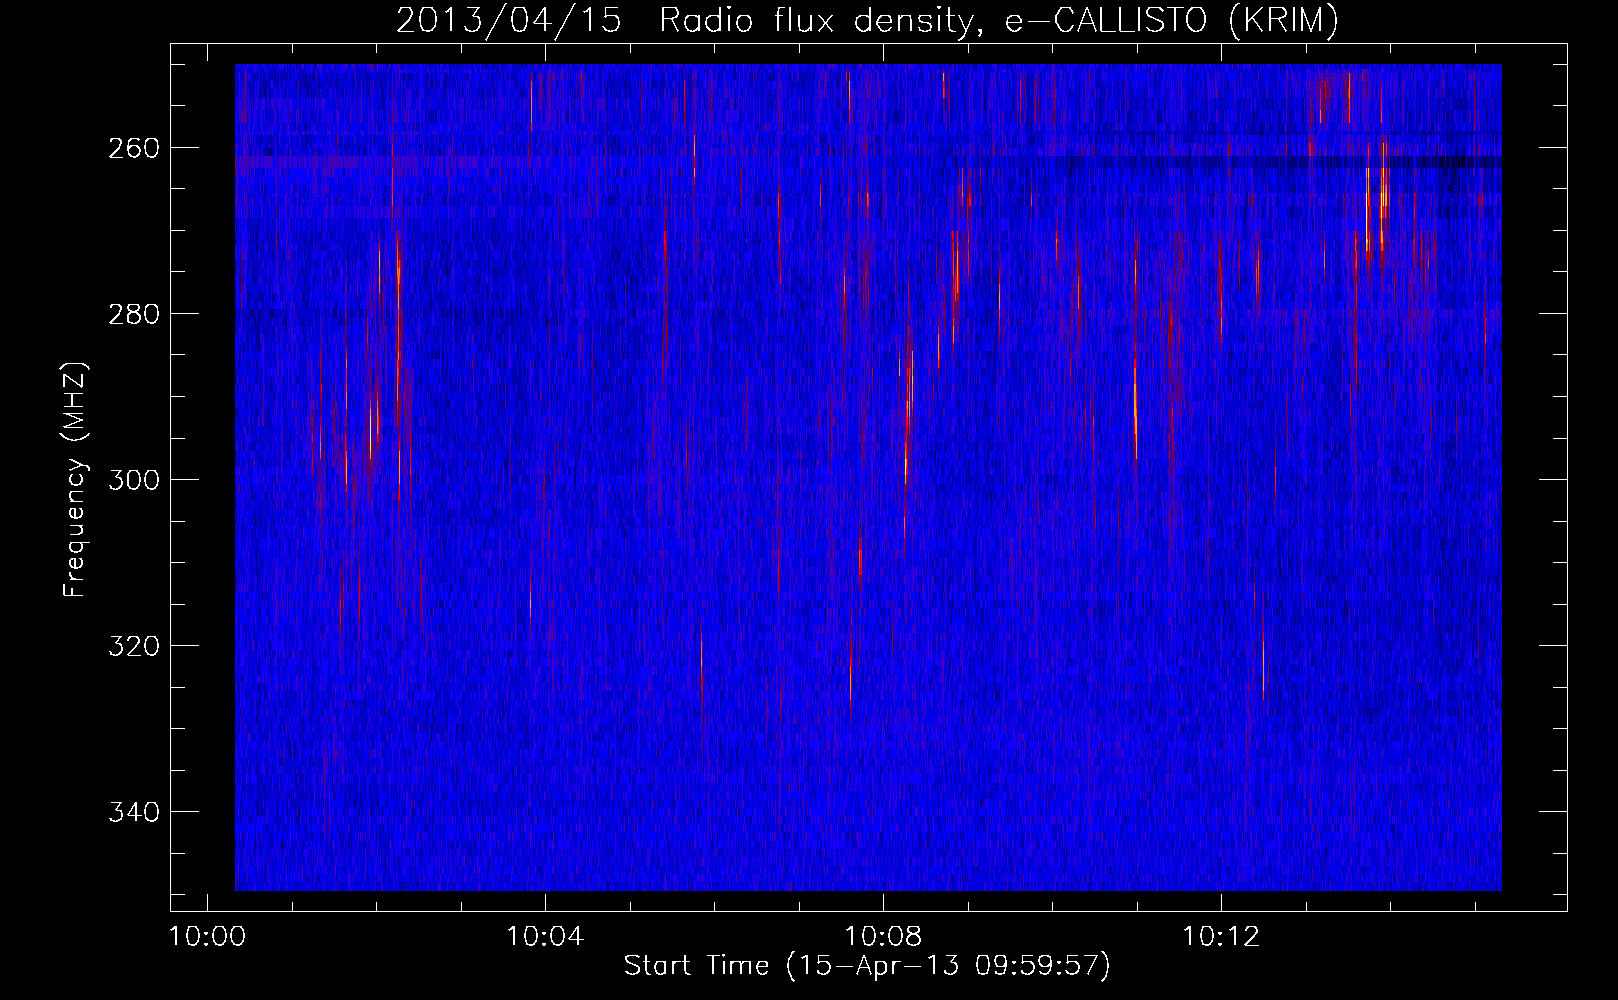Viewport: 1618px width, 1000px height.
Task: Click the 320 frequency tick label
Action: 134,646
